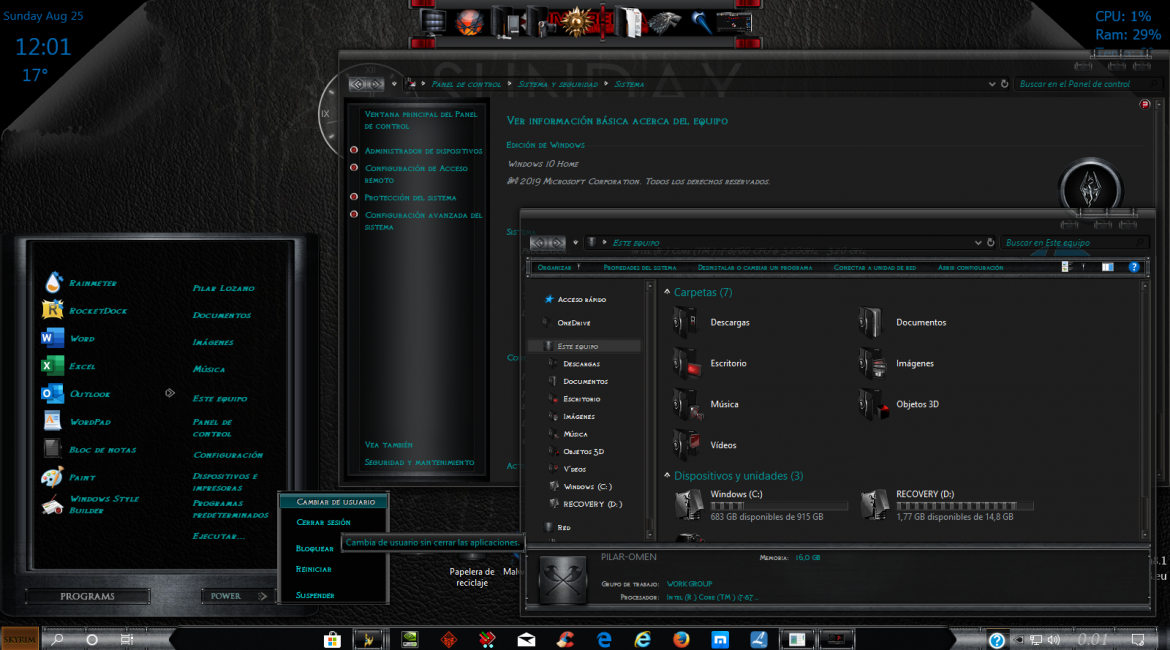This screenshot has width=1170, height=650.
Task: Open Task View on the taskbar
Action: pyautogui.click(x=127, y=640)
